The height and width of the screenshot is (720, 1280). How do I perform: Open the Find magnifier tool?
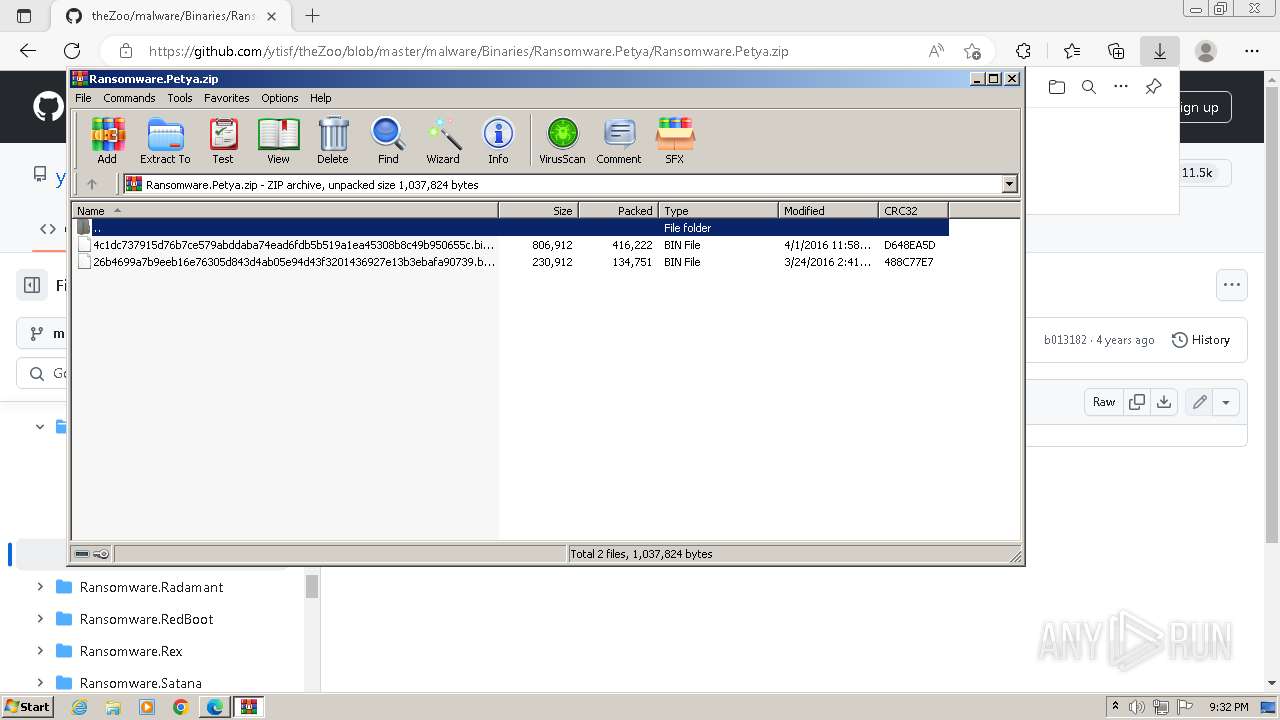[x=388, y=140]
